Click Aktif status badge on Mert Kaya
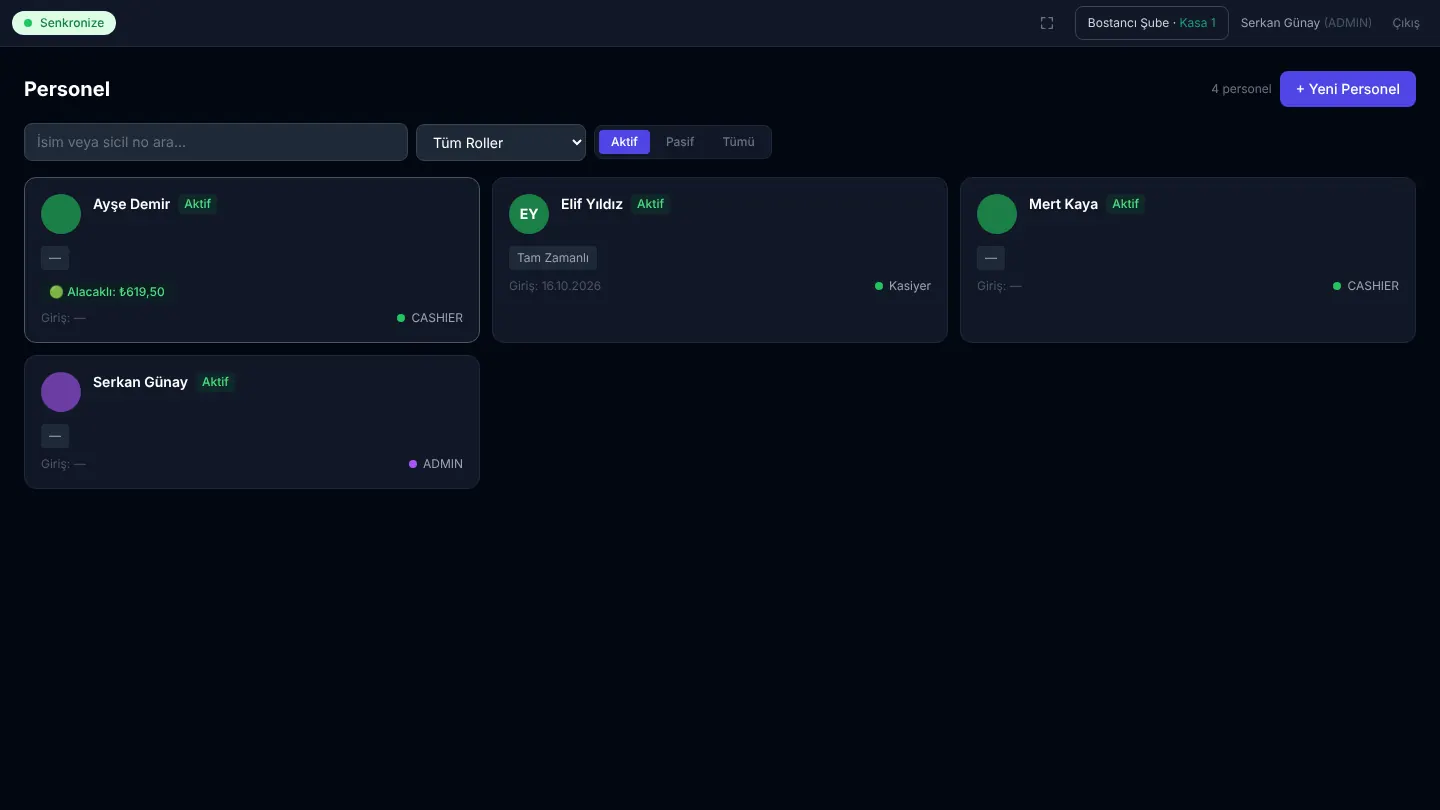Viewport: 1440px width, 810px height. pyautogui.click(x=1125, y=204)
